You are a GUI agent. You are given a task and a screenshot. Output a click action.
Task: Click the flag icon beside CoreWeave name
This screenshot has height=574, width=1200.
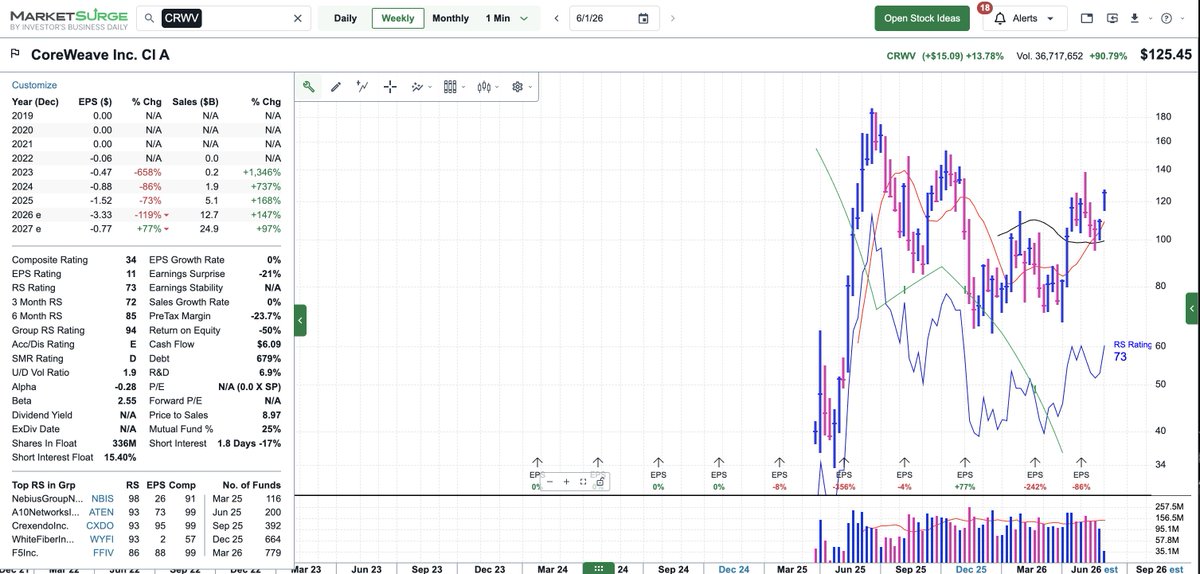(x=16, y=55)
